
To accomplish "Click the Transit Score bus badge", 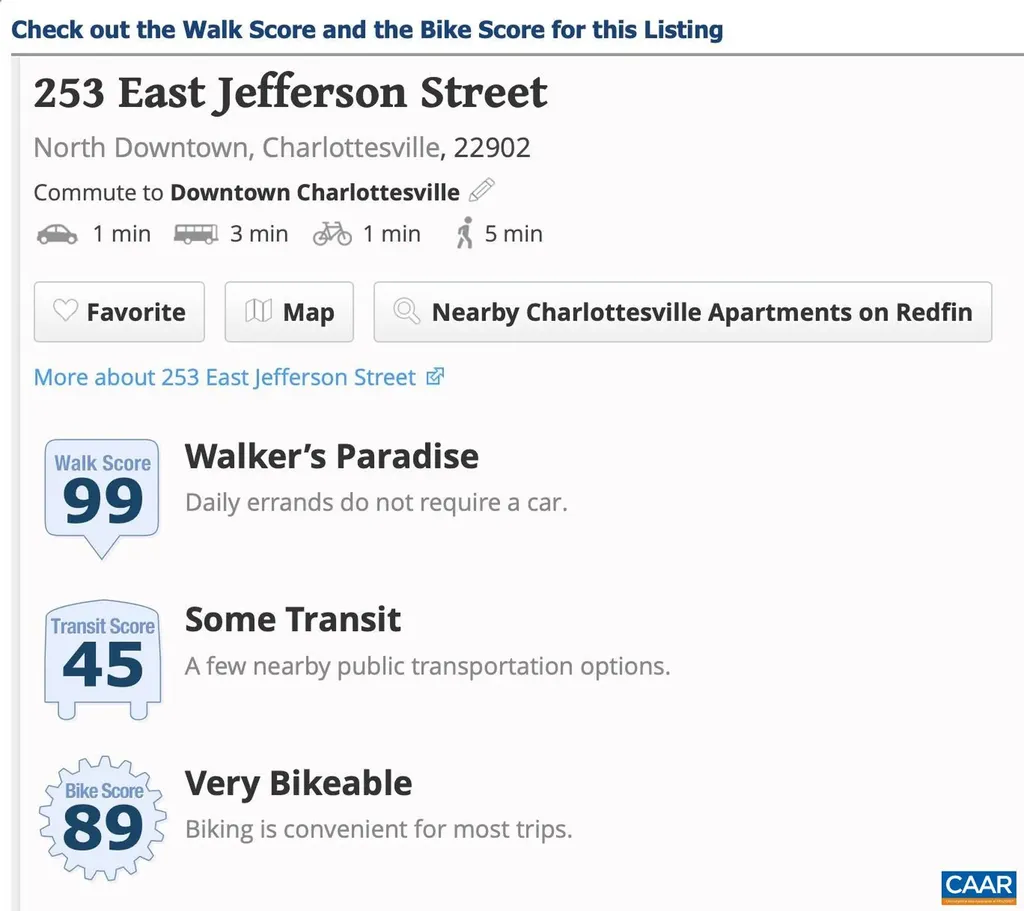I will pyautogui.click(x=101, y=655).
